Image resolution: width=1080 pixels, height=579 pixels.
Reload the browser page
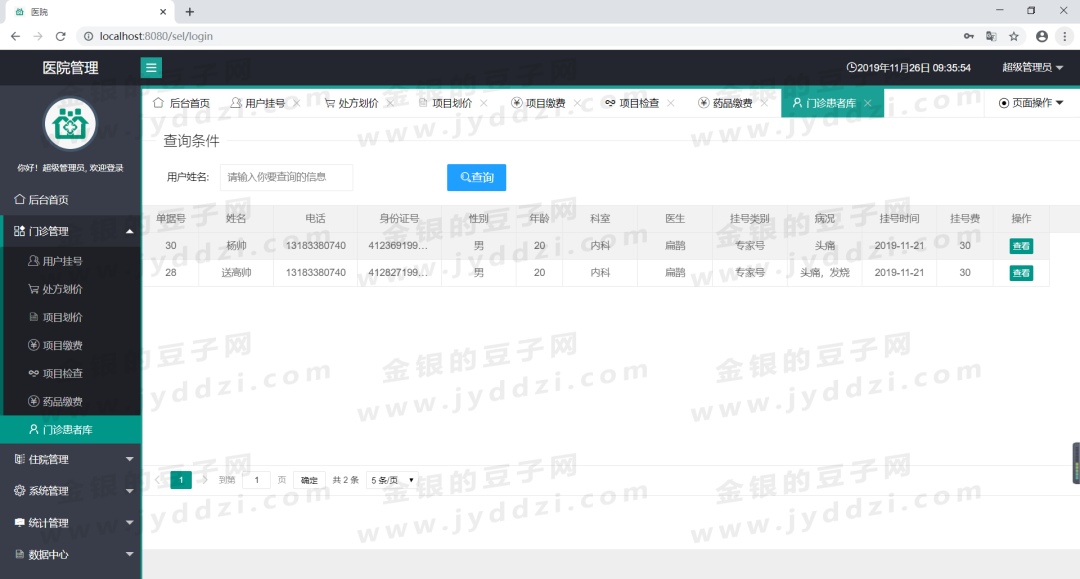pos(61,36)
